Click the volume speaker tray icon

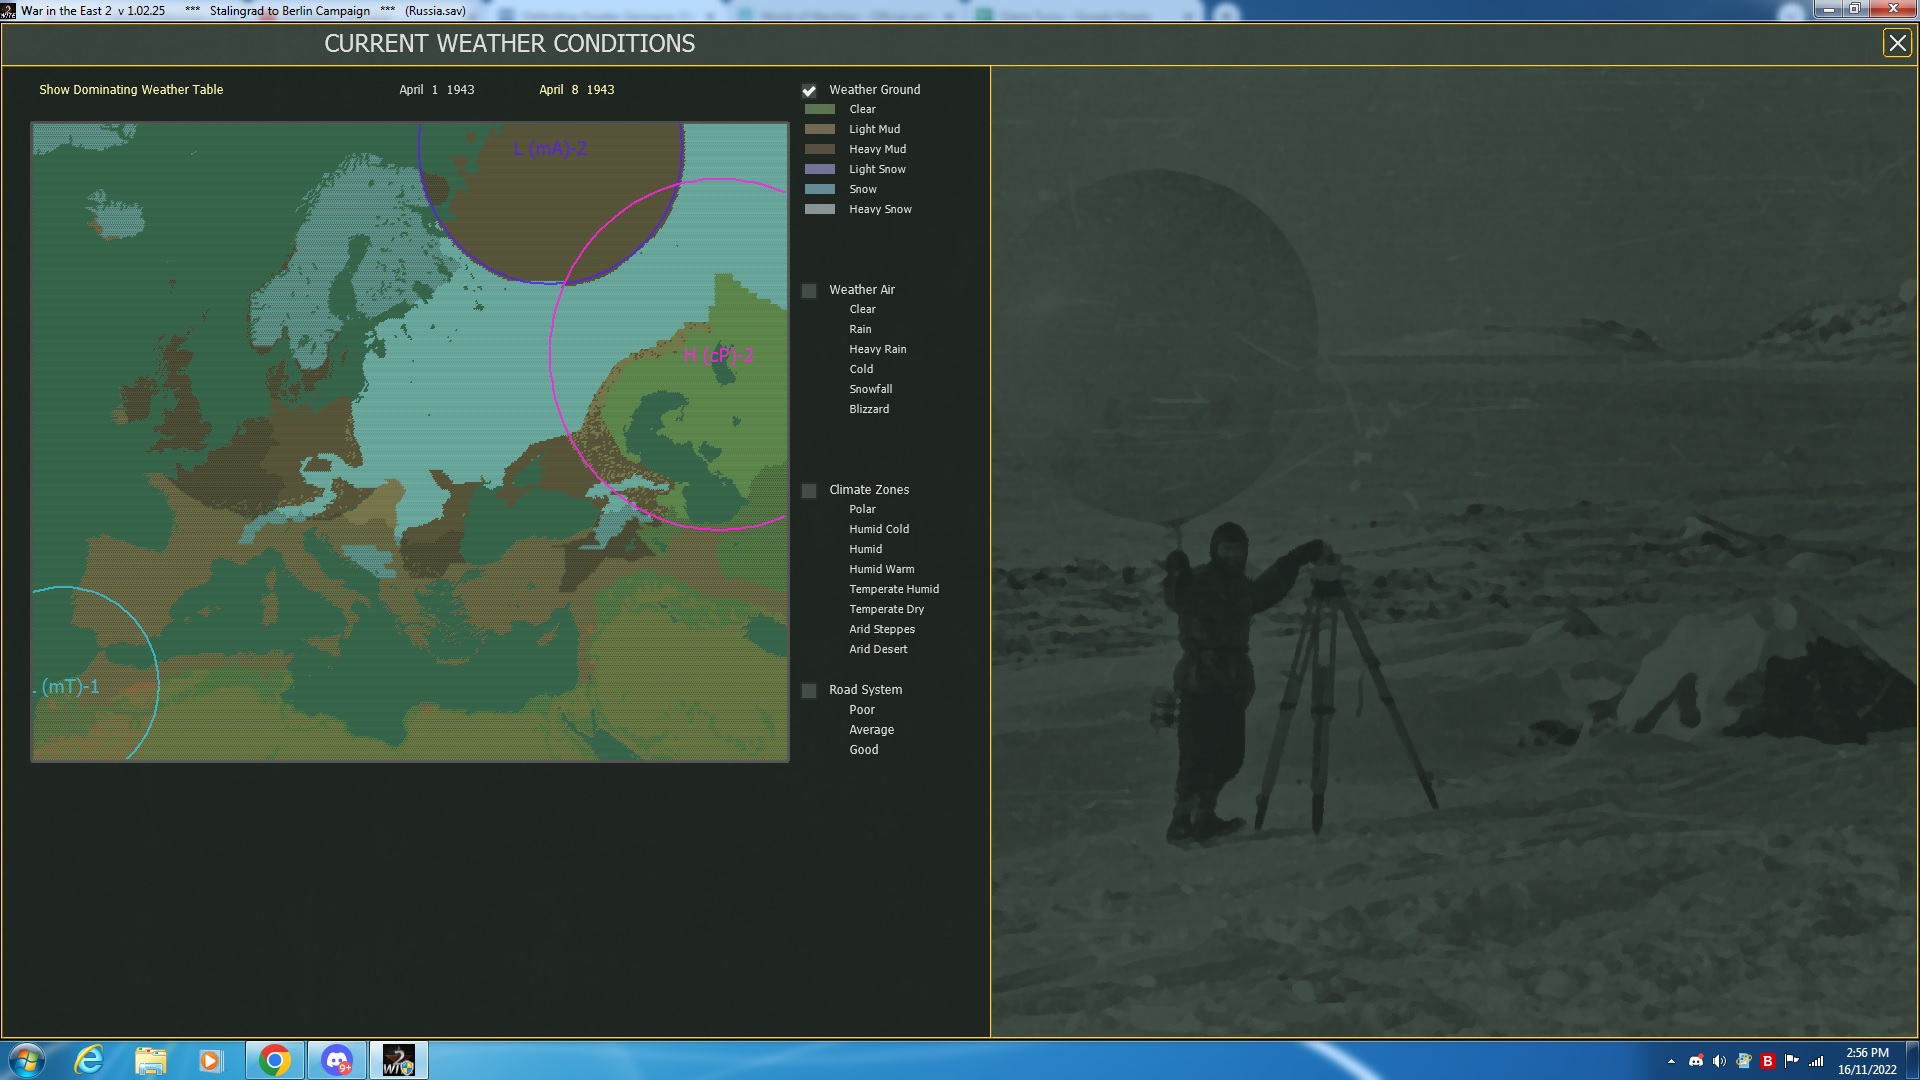[x=1719, y=1061]
